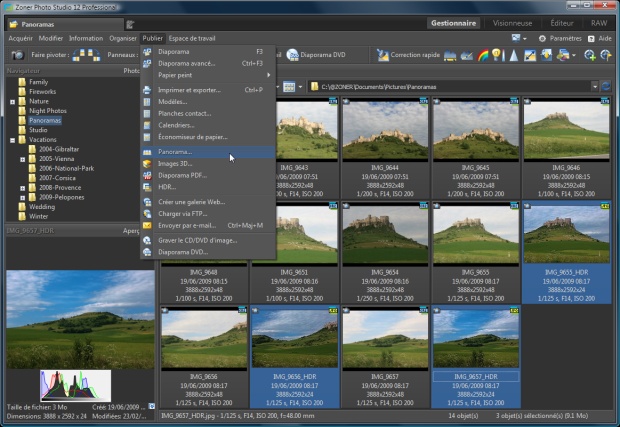This screenshot has height=427, width=620.
Task: Click the light bulb exposure icon
Action: (x=498, y=55)
